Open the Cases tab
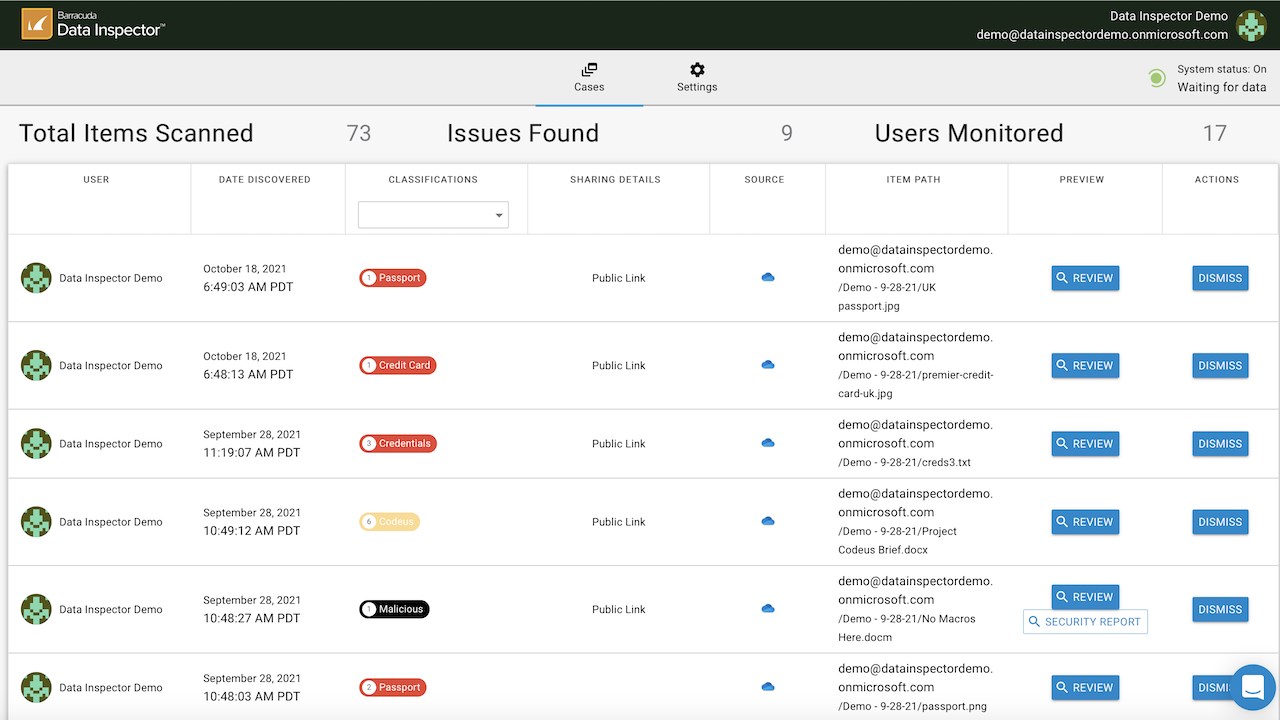 click(x=589, y=77)
